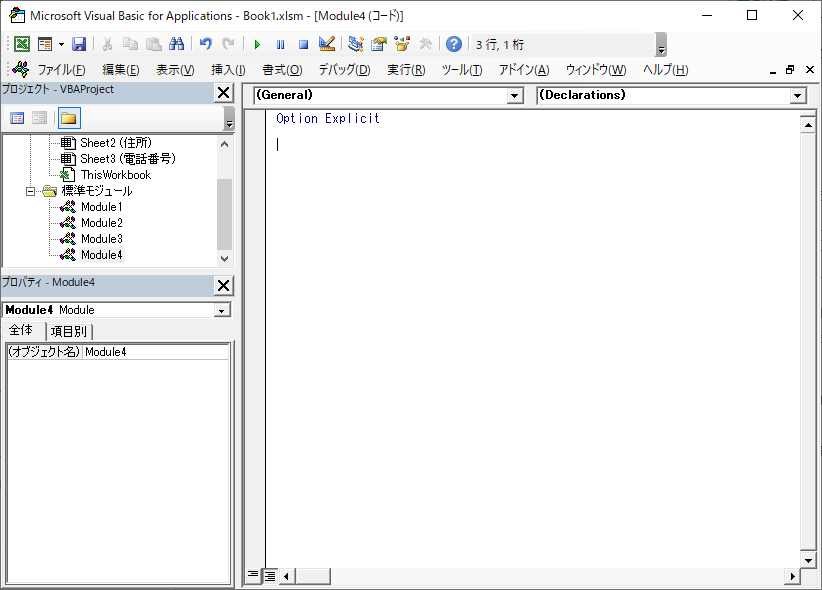Image resolution: width=822 pixels, height=590 pixels.
Task: Undo the last action
Action: click(x=206, y=44)
